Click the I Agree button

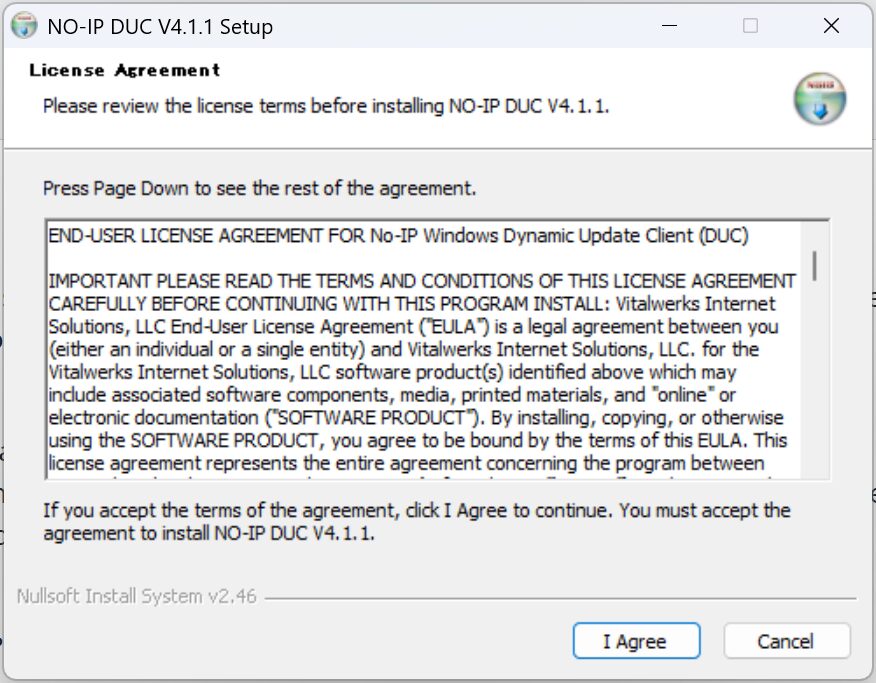[636, 641]
